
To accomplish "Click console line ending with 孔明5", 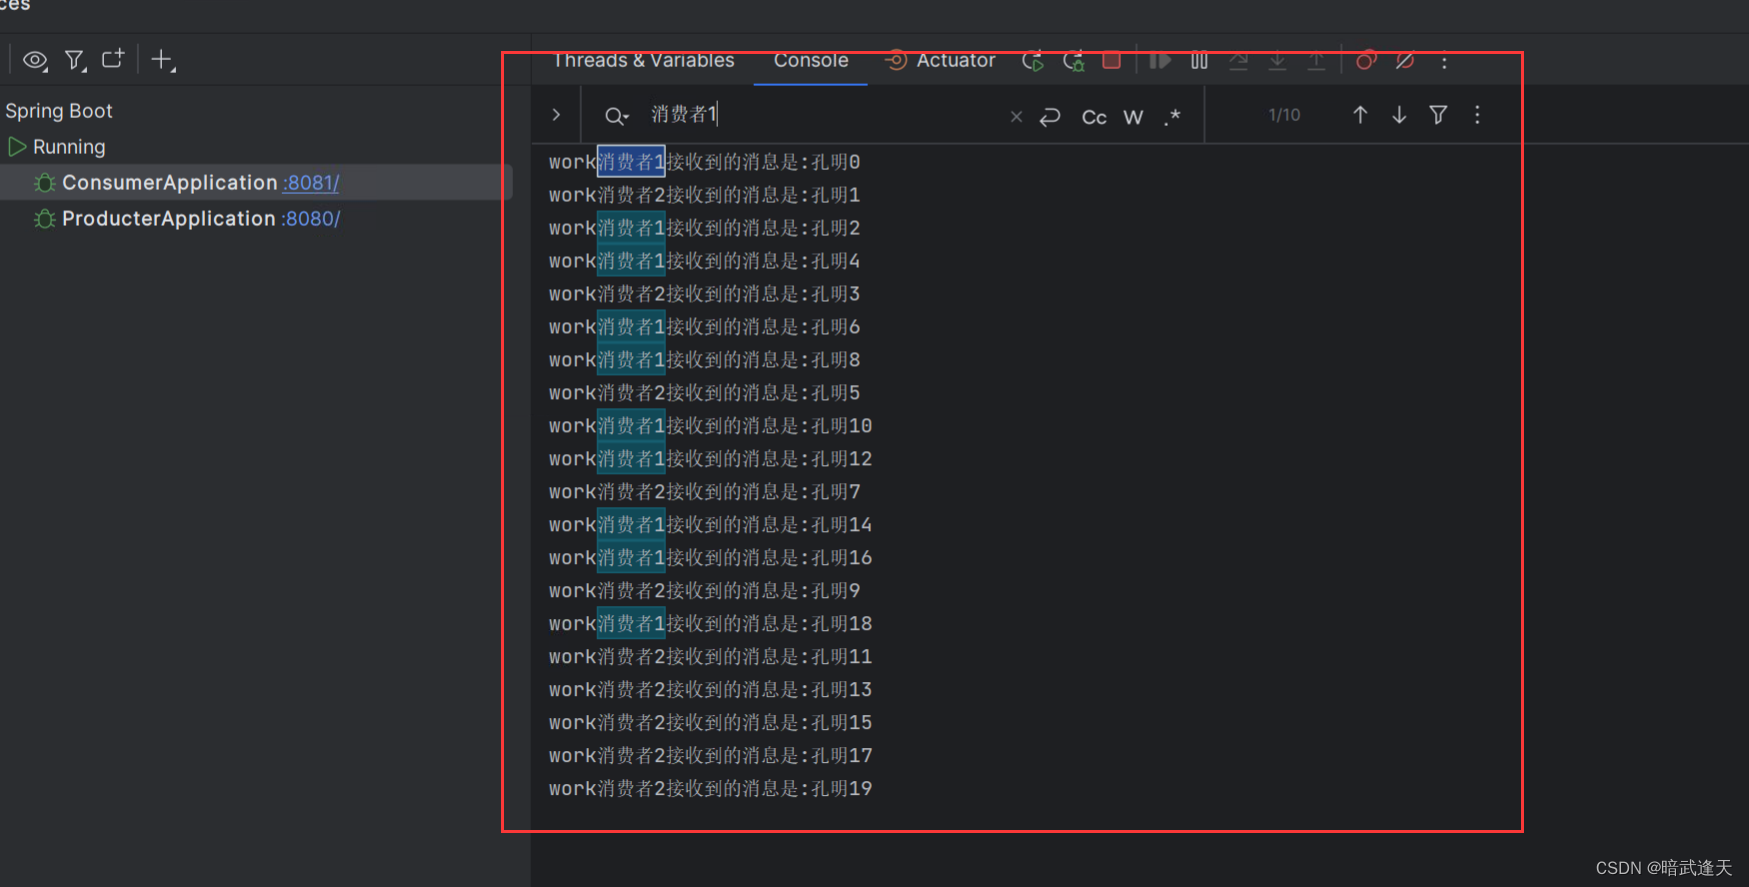I will (704, 393).
